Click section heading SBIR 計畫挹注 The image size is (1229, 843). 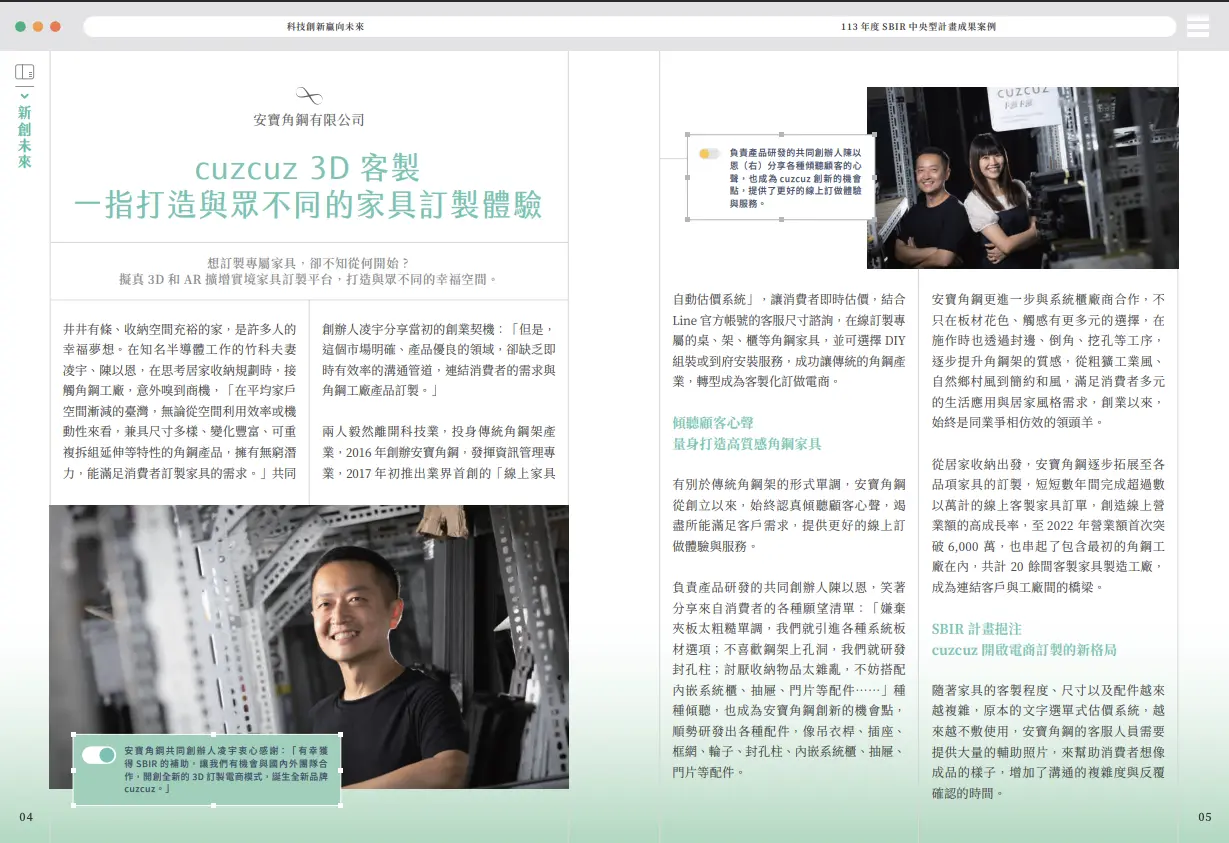point(976,629)
